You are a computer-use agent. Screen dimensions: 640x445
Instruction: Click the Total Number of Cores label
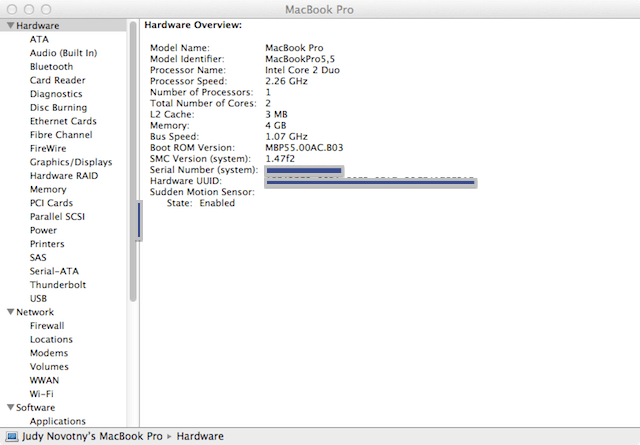pyautogui.click(x=203, y=103)
